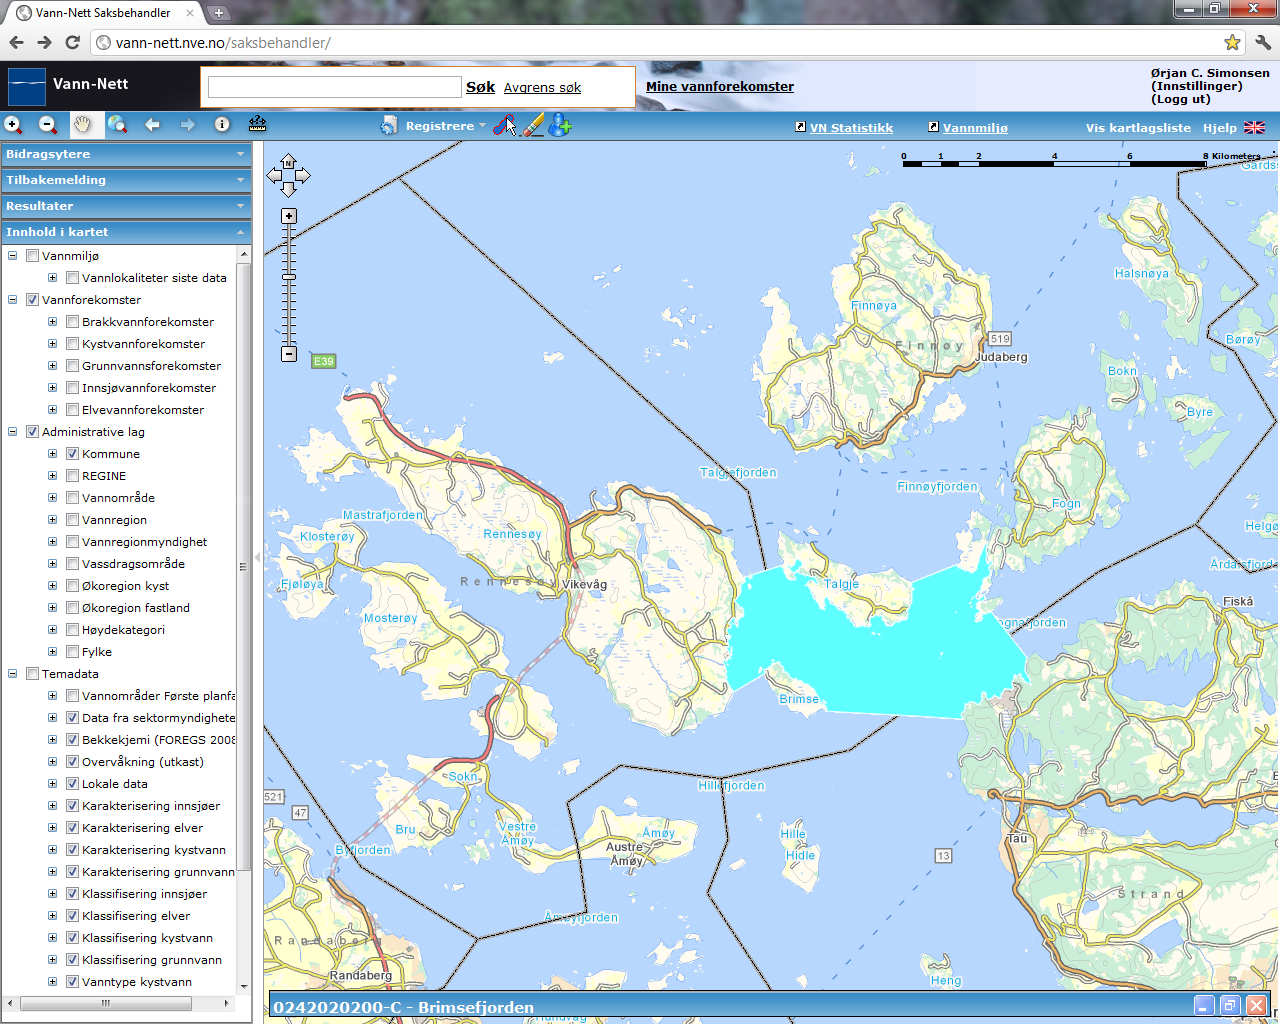This screenshot has height=1024, width=1280.
Task: Click the Innstillinger link
Action: 1197,86
